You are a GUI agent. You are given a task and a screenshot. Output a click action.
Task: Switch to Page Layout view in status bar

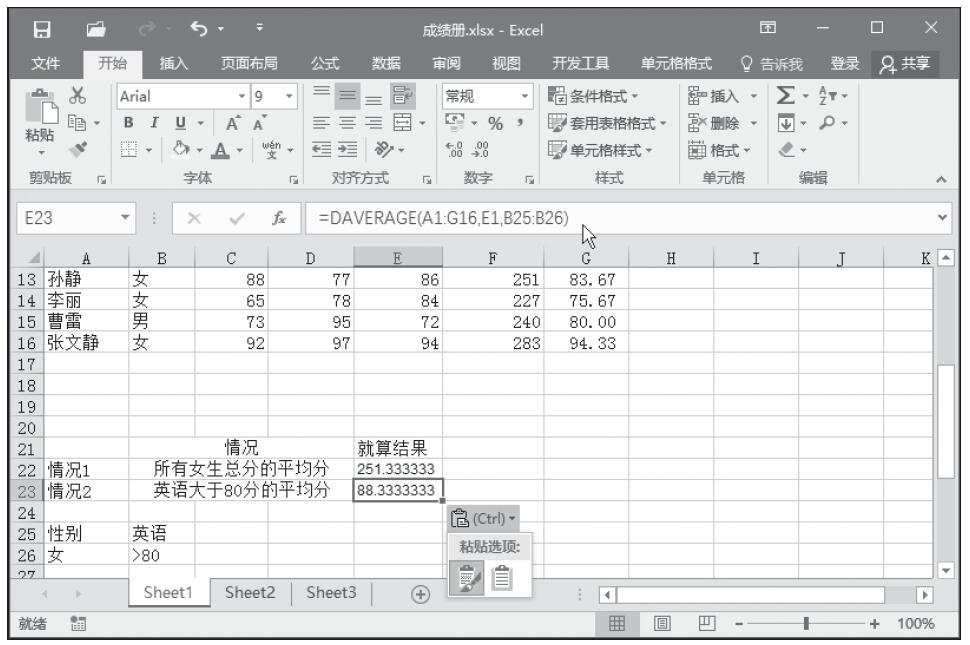(x=661, y=624)
